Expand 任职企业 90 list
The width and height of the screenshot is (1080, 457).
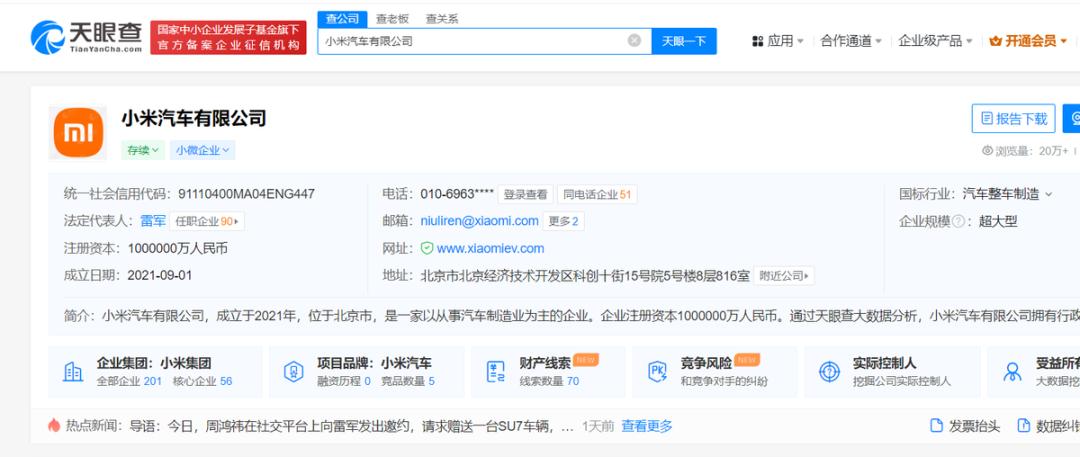pos(207,221)
